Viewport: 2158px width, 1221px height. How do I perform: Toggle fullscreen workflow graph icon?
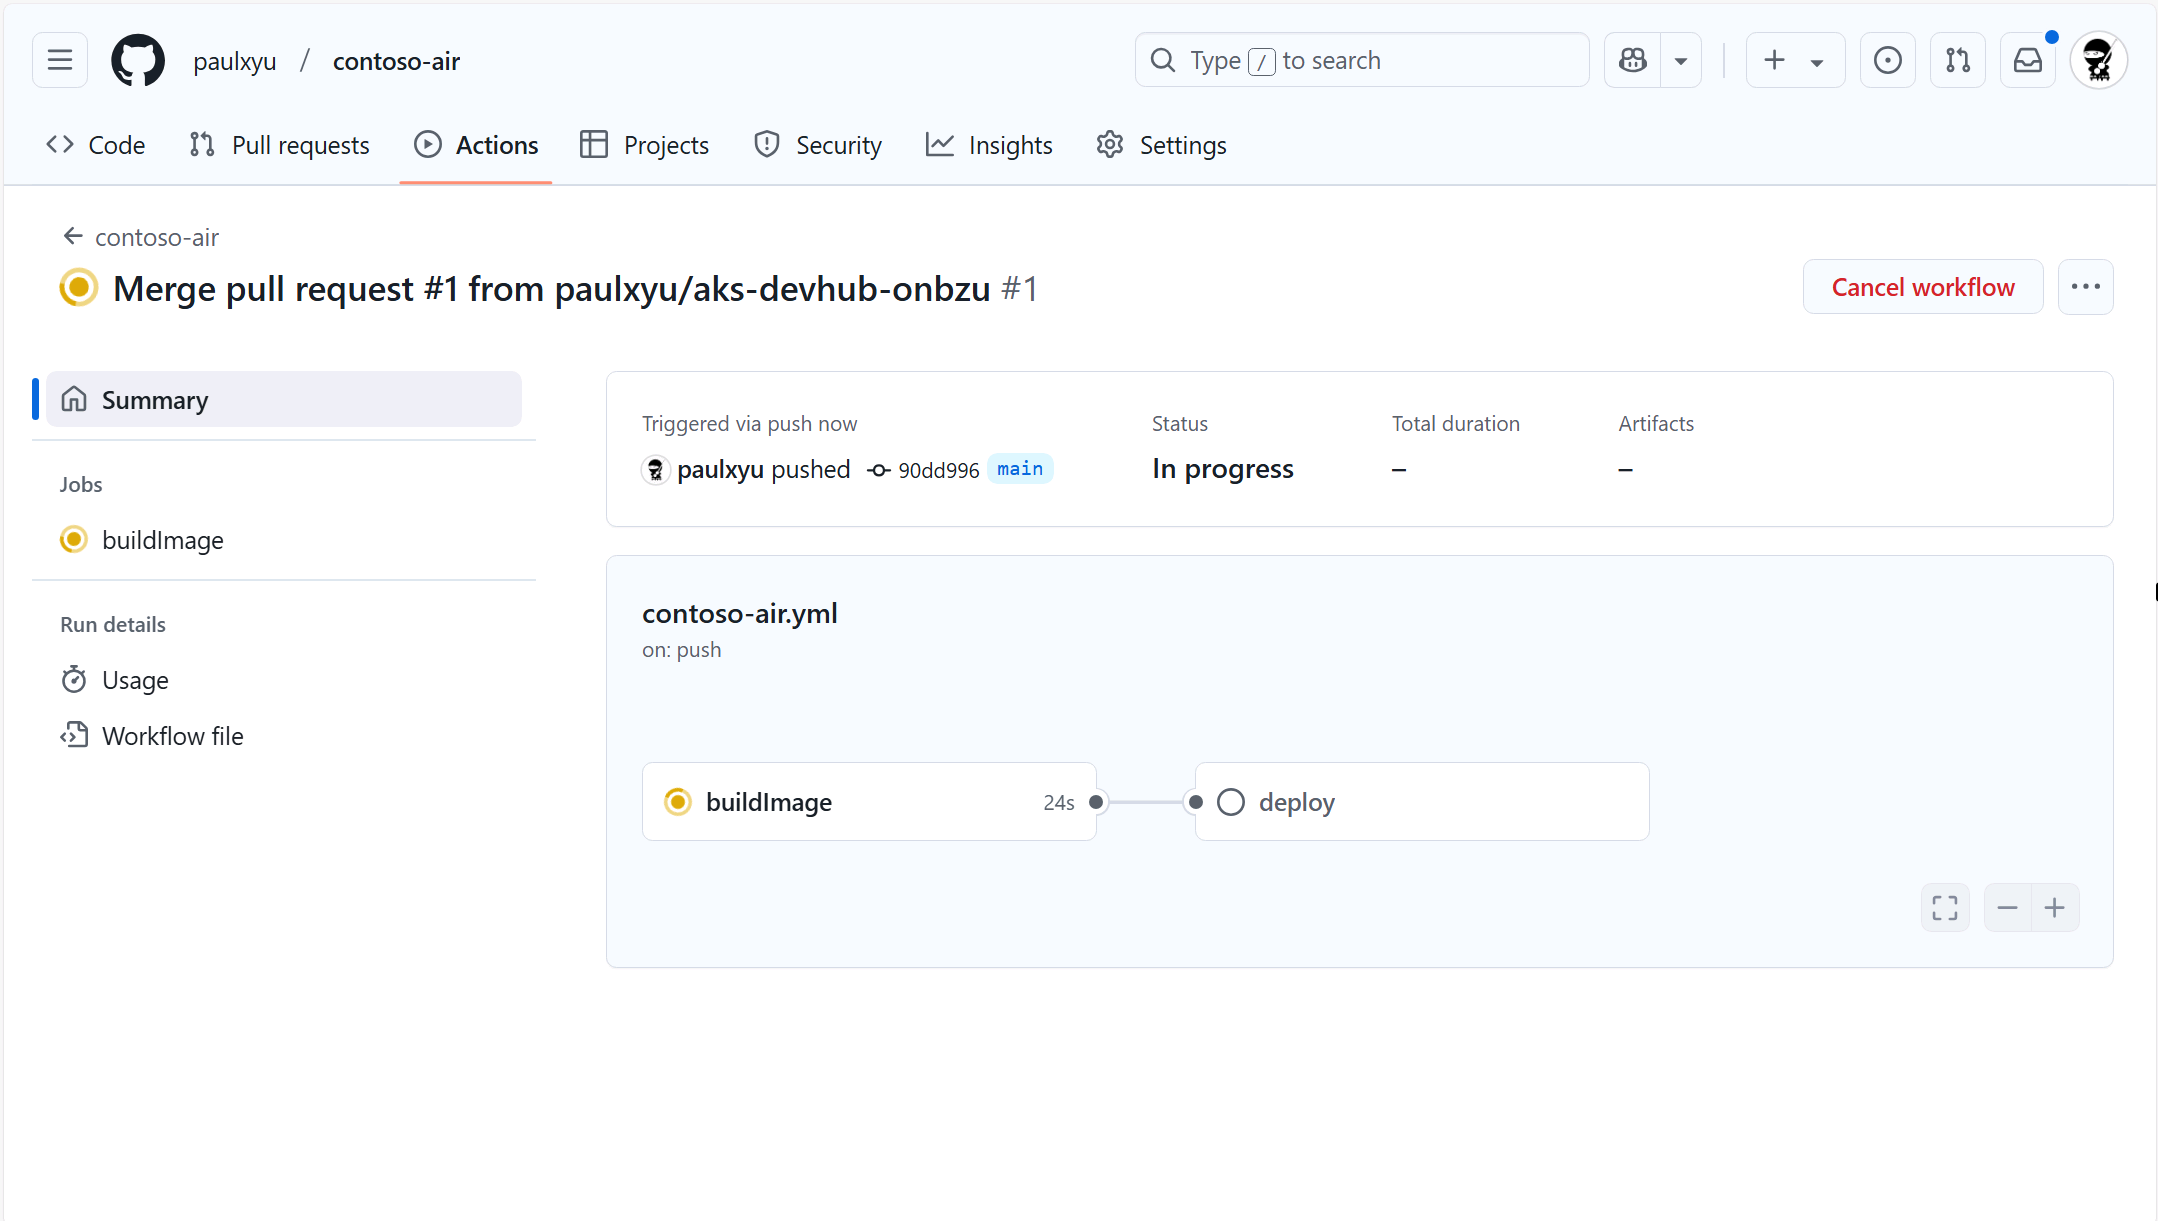pyautogui.click(x=1945, y=908)
